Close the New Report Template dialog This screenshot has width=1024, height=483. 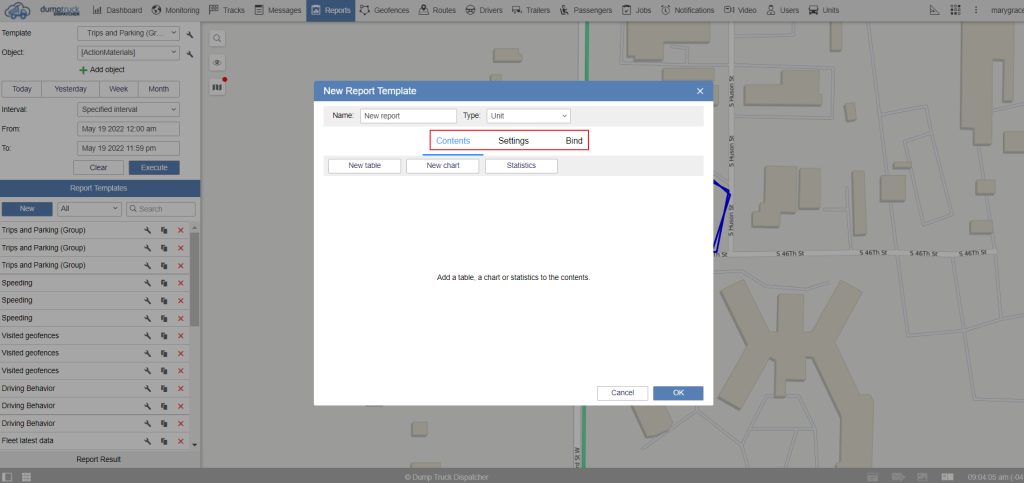click(700, 91)
